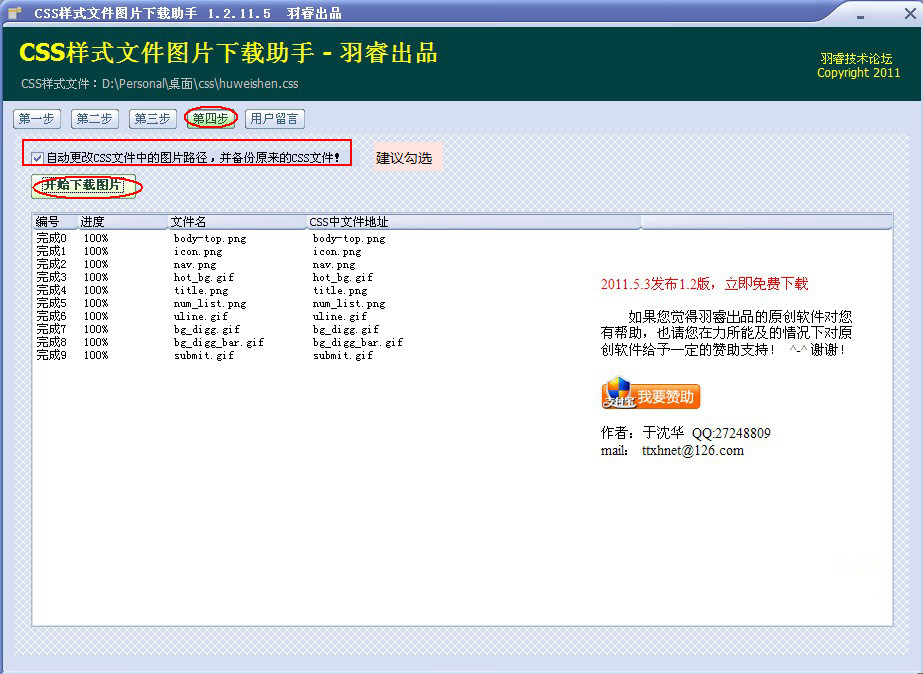Switch to the 第三步 tab
The image size is (923, 674).
151,118
